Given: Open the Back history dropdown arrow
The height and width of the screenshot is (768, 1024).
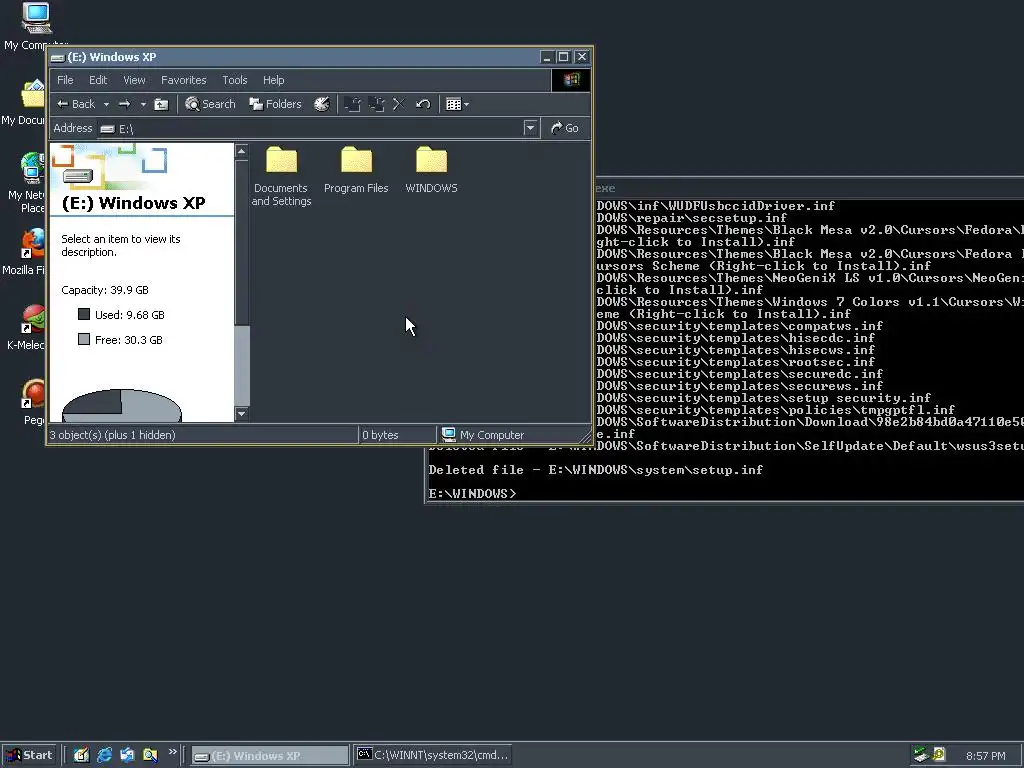Looking at the screenshot, I should coord(106,104).
